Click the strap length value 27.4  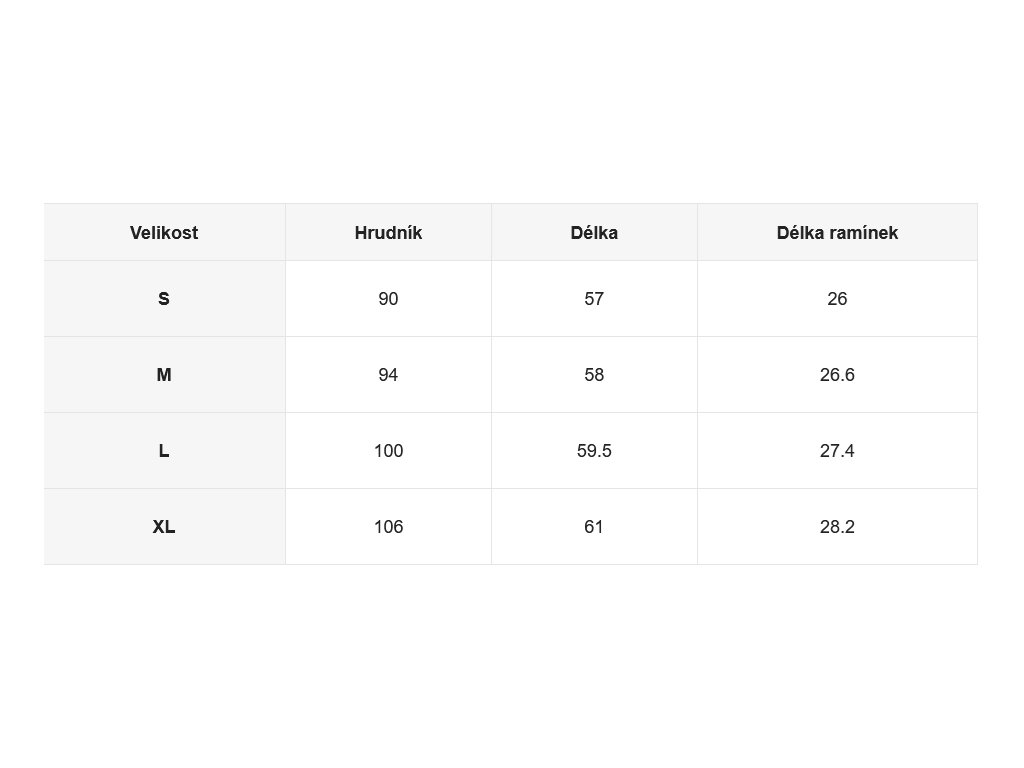click(837, 451)
